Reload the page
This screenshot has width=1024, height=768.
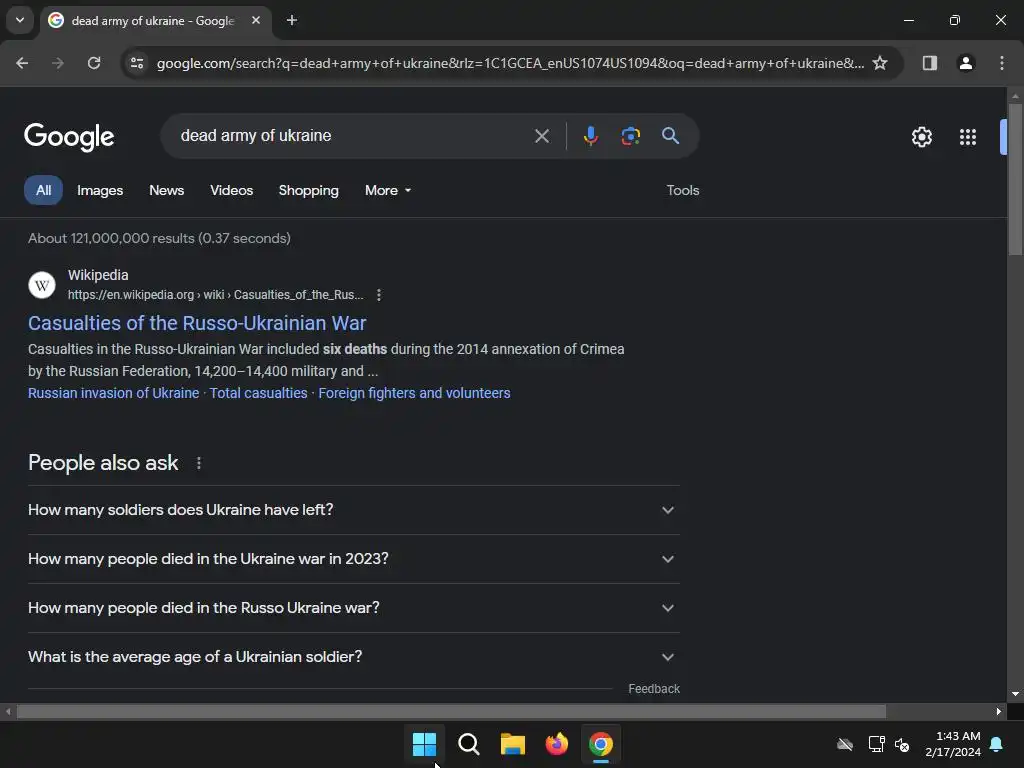pos(94,63)
